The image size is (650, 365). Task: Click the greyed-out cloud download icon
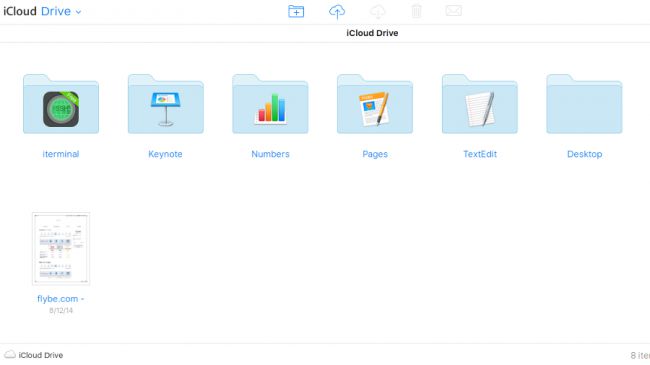click(x=377, y=12)
